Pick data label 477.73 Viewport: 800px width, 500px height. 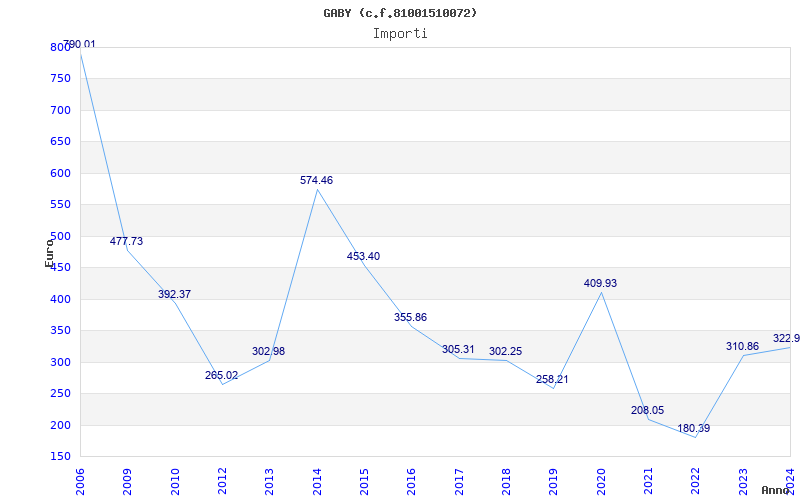pos(127,241)
